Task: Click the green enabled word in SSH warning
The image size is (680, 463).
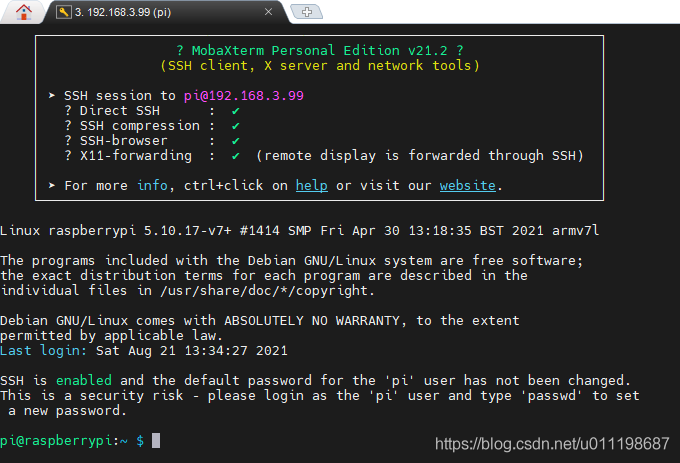Action: pos(84,381)
